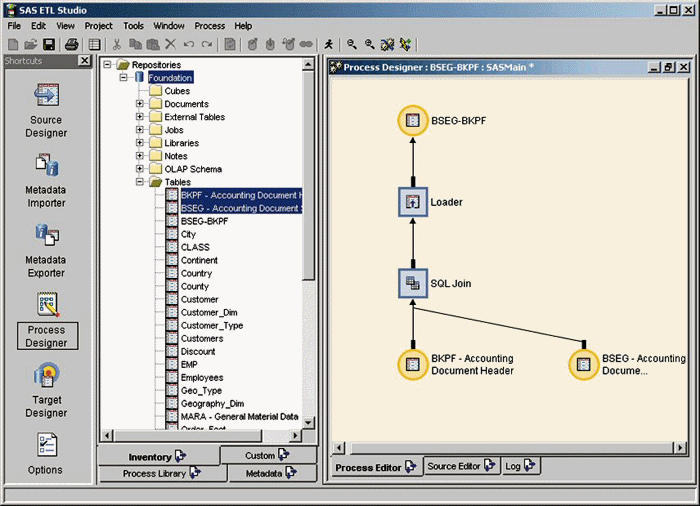Viewport: 700px width, 506px height.
Task: Select the BSEG Accounting Docume... source node
Action: [583, 364]
